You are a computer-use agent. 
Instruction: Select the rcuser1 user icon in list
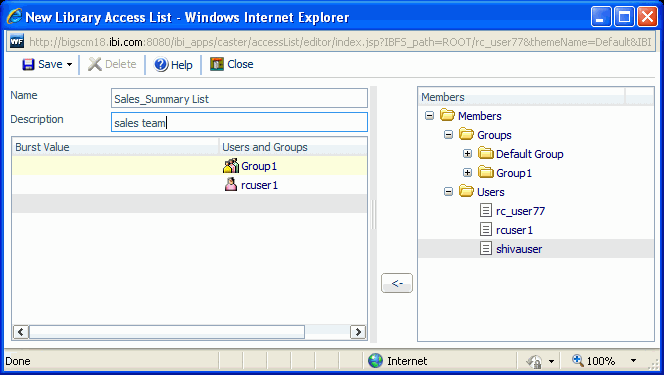(x=231, y=185)
